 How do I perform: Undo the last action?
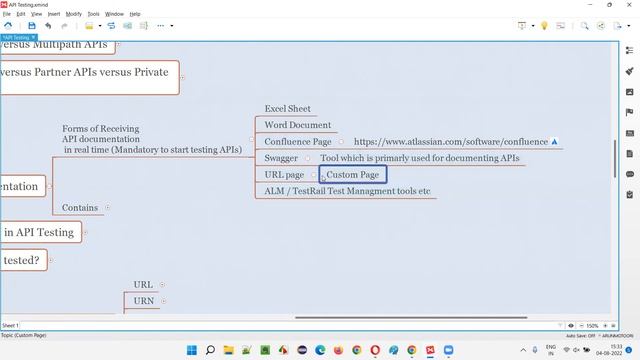coord(48,26)
